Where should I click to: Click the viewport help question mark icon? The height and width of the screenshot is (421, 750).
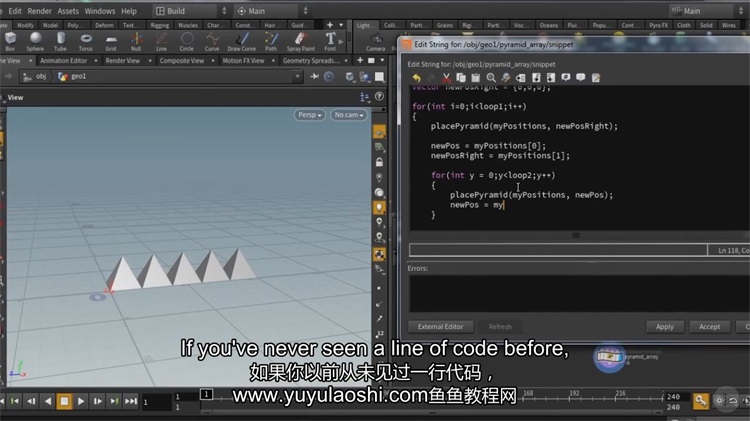(x=379, y=97)
